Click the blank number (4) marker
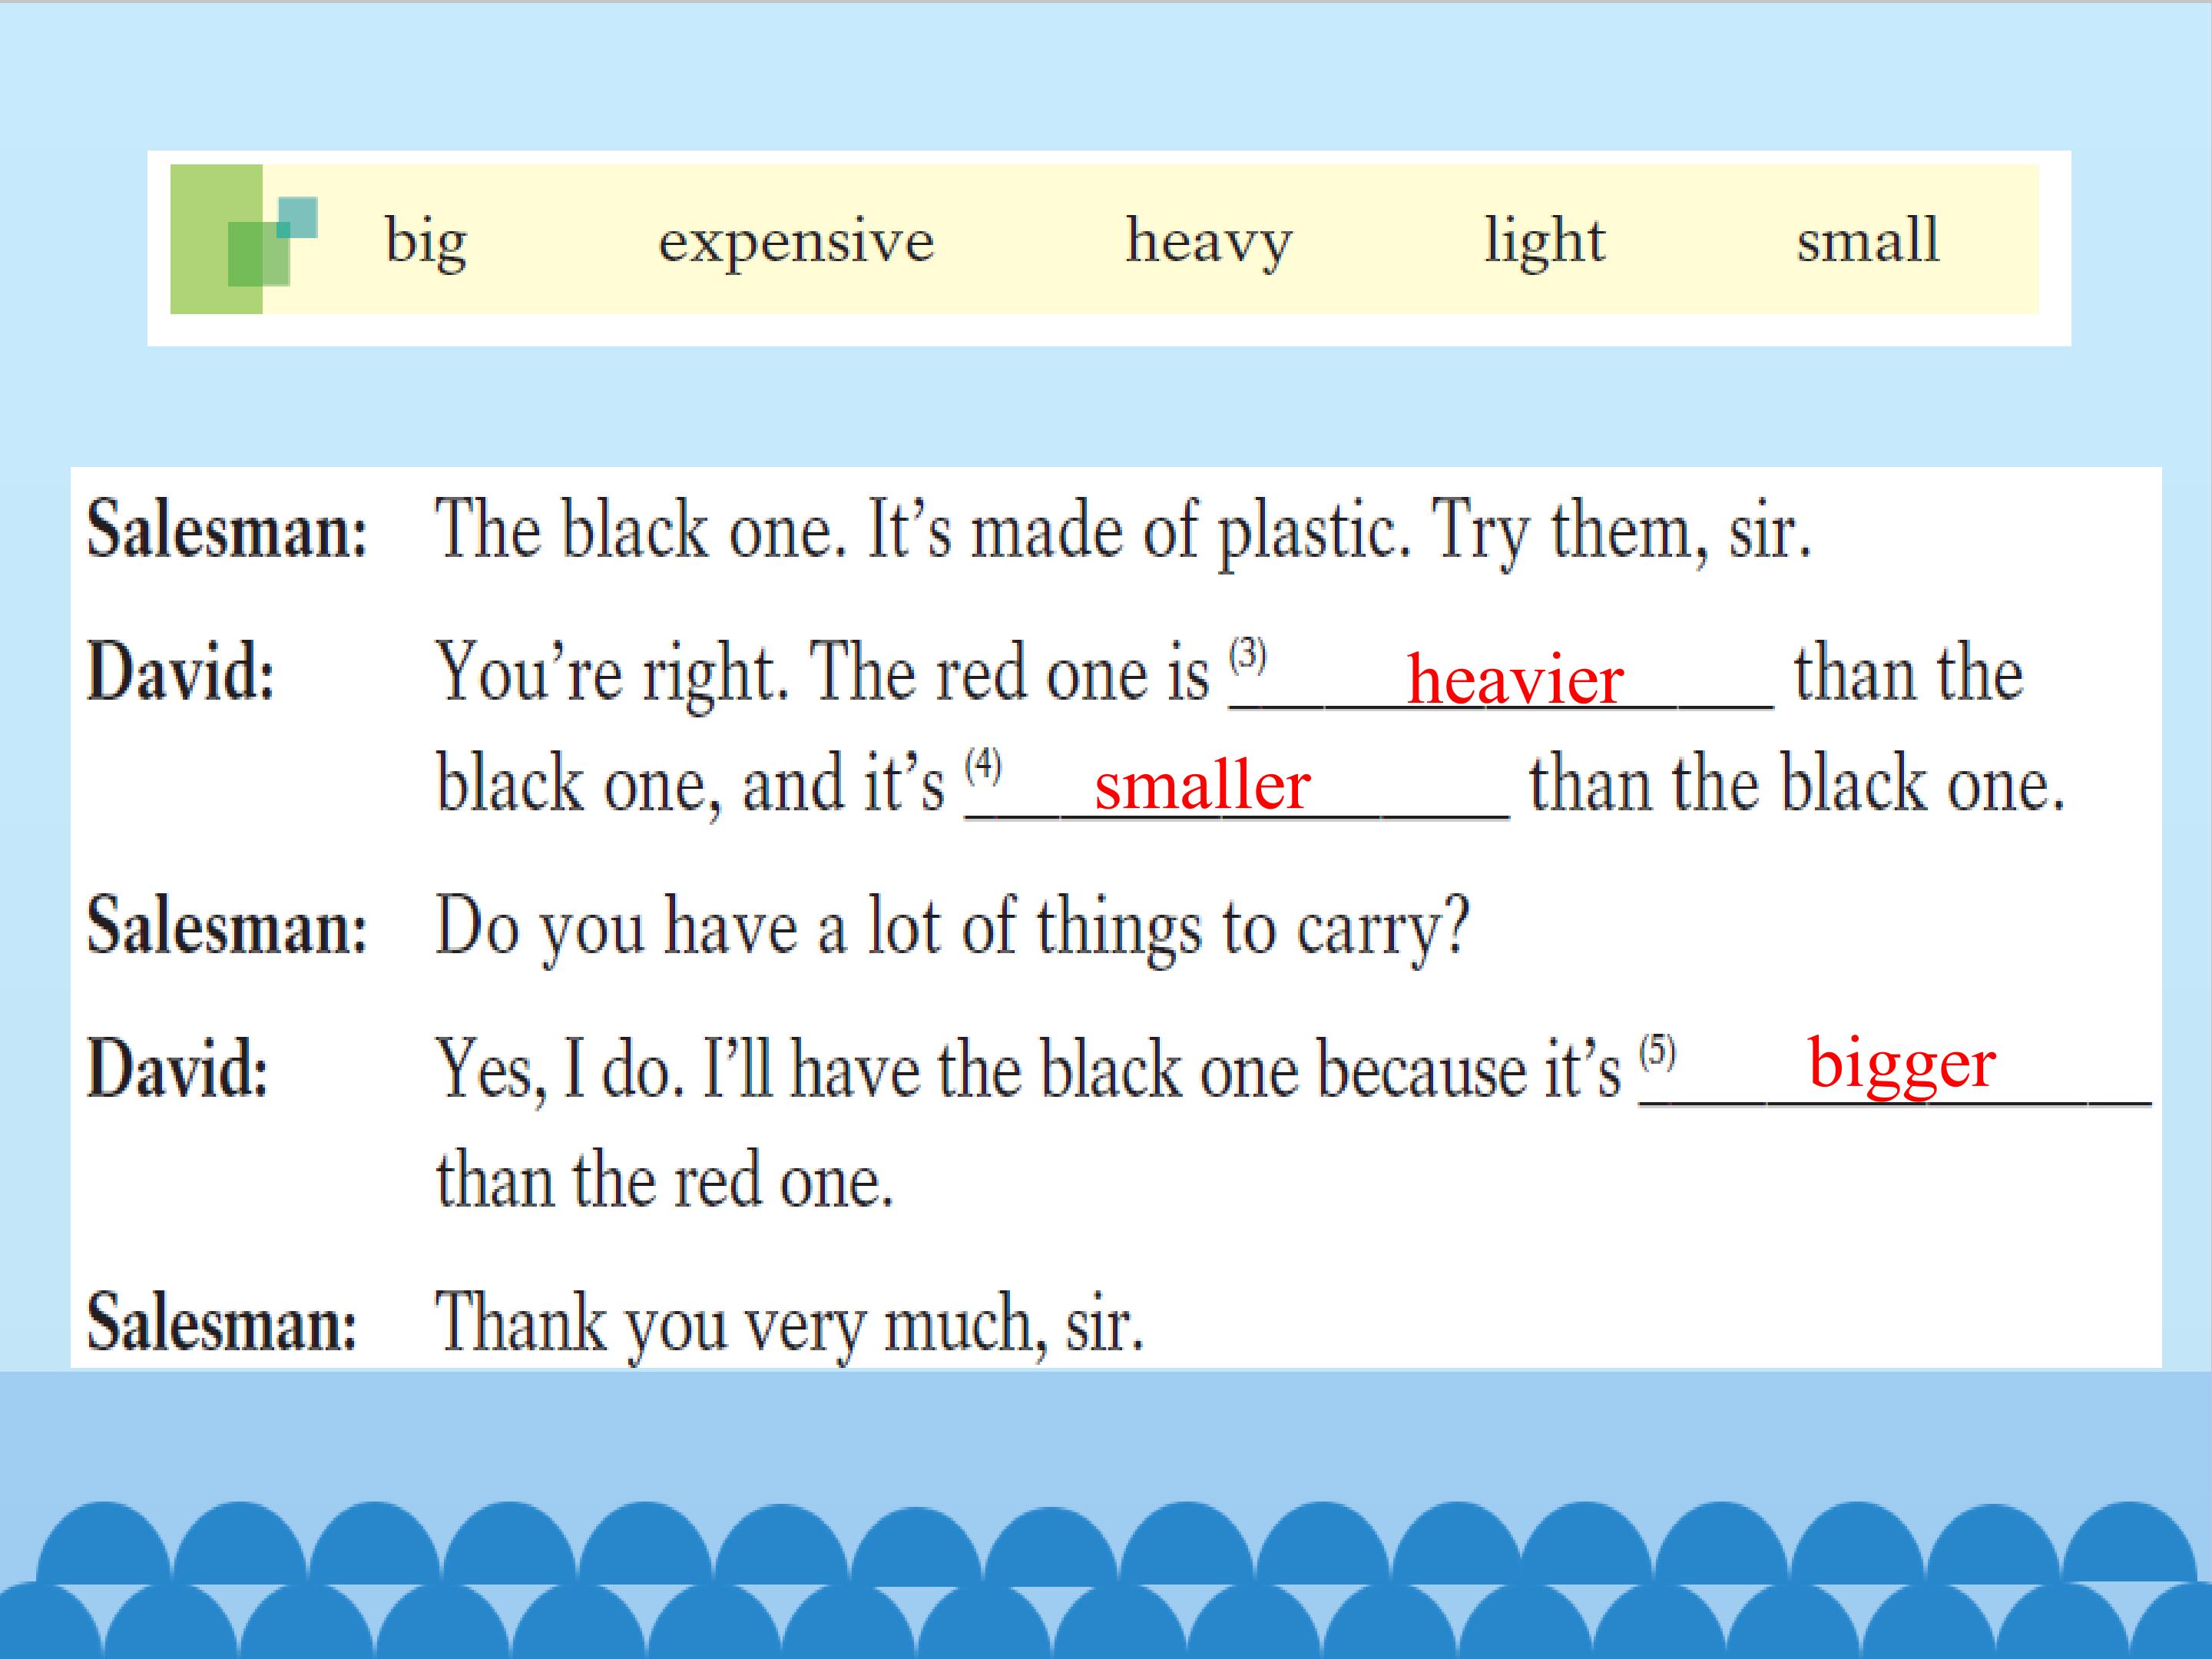 tap(983, 766)
